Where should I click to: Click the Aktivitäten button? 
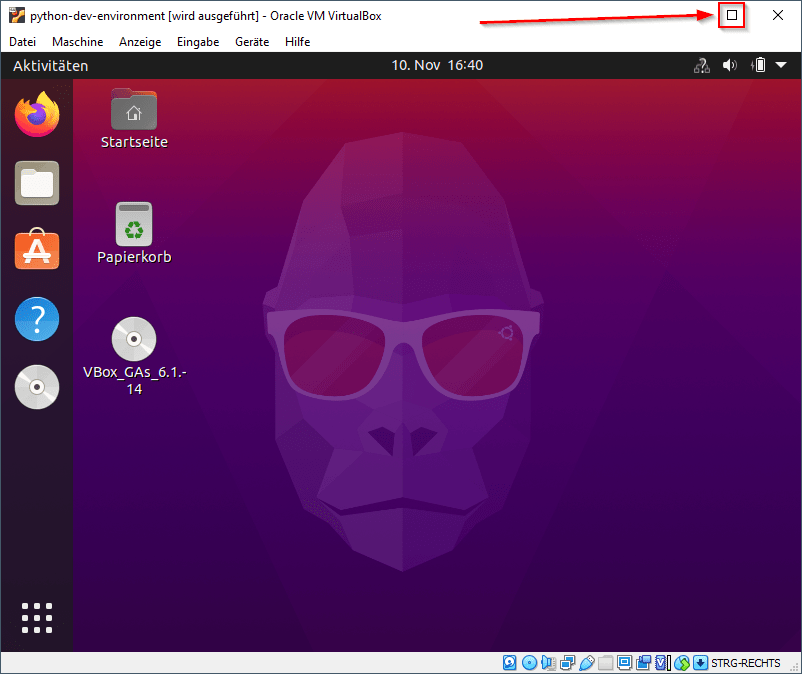click(50, 66)
